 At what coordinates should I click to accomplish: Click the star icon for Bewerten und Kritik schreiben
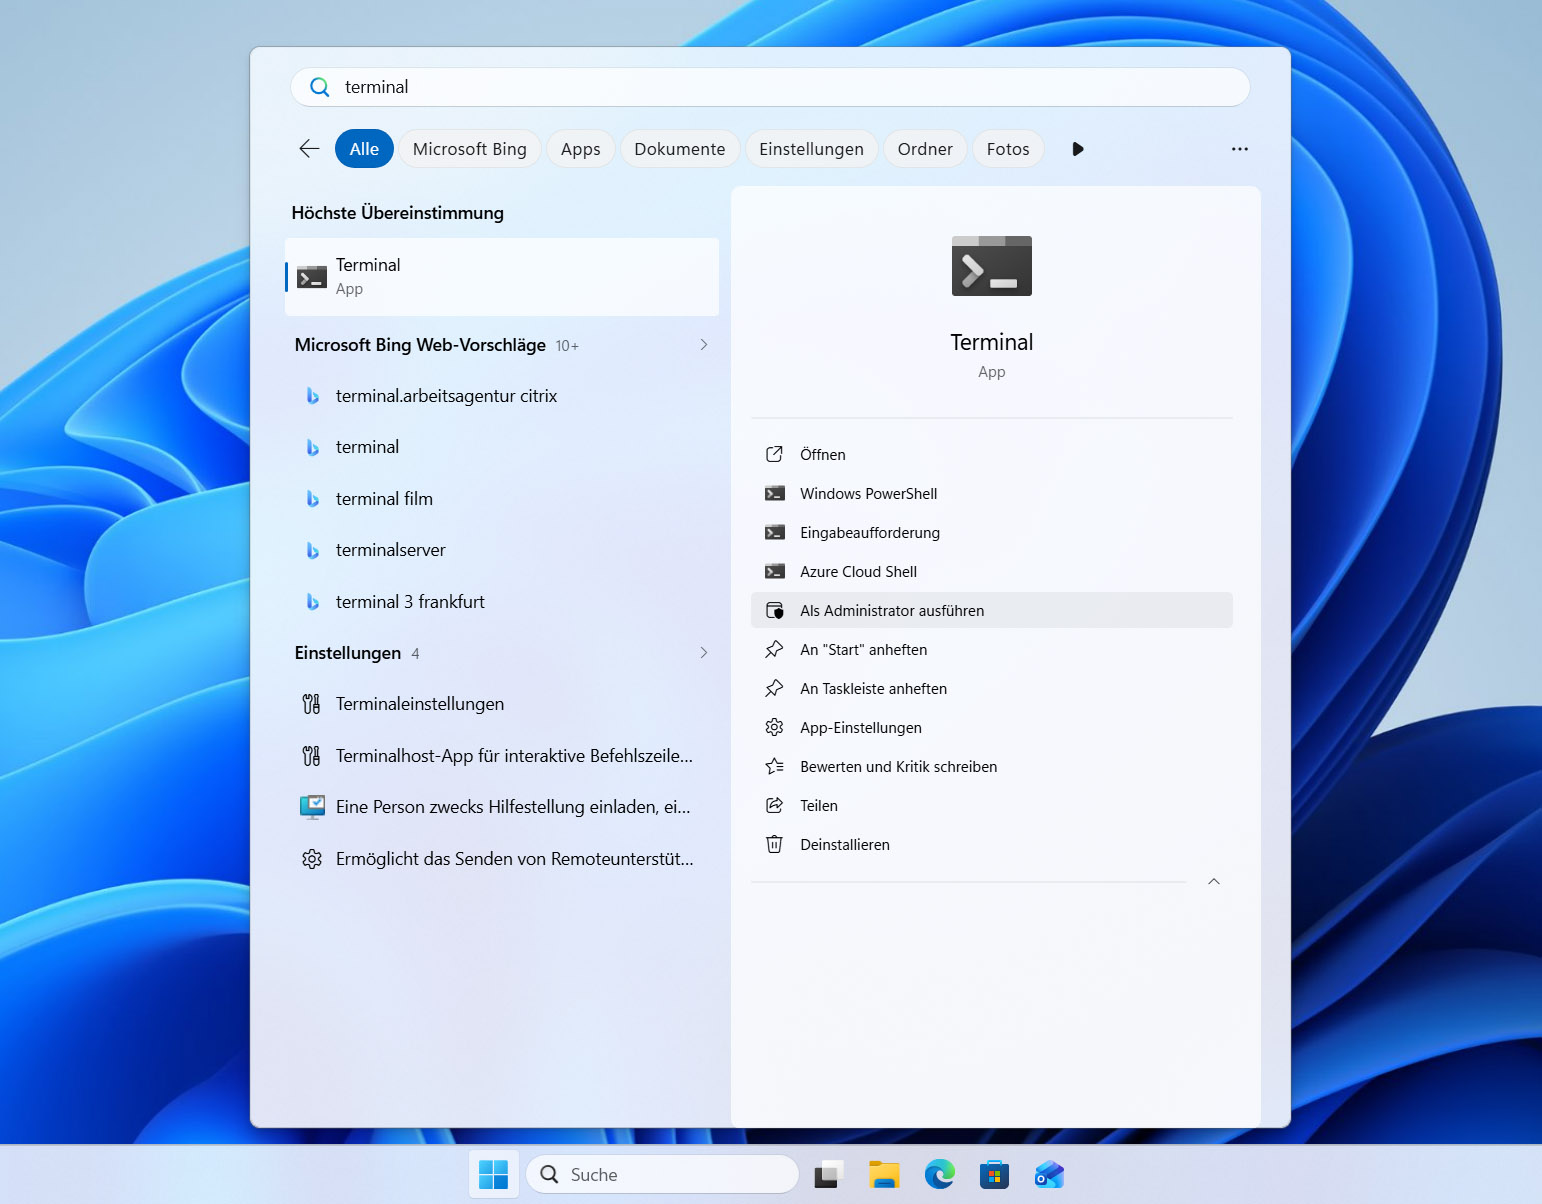point(774,767)
